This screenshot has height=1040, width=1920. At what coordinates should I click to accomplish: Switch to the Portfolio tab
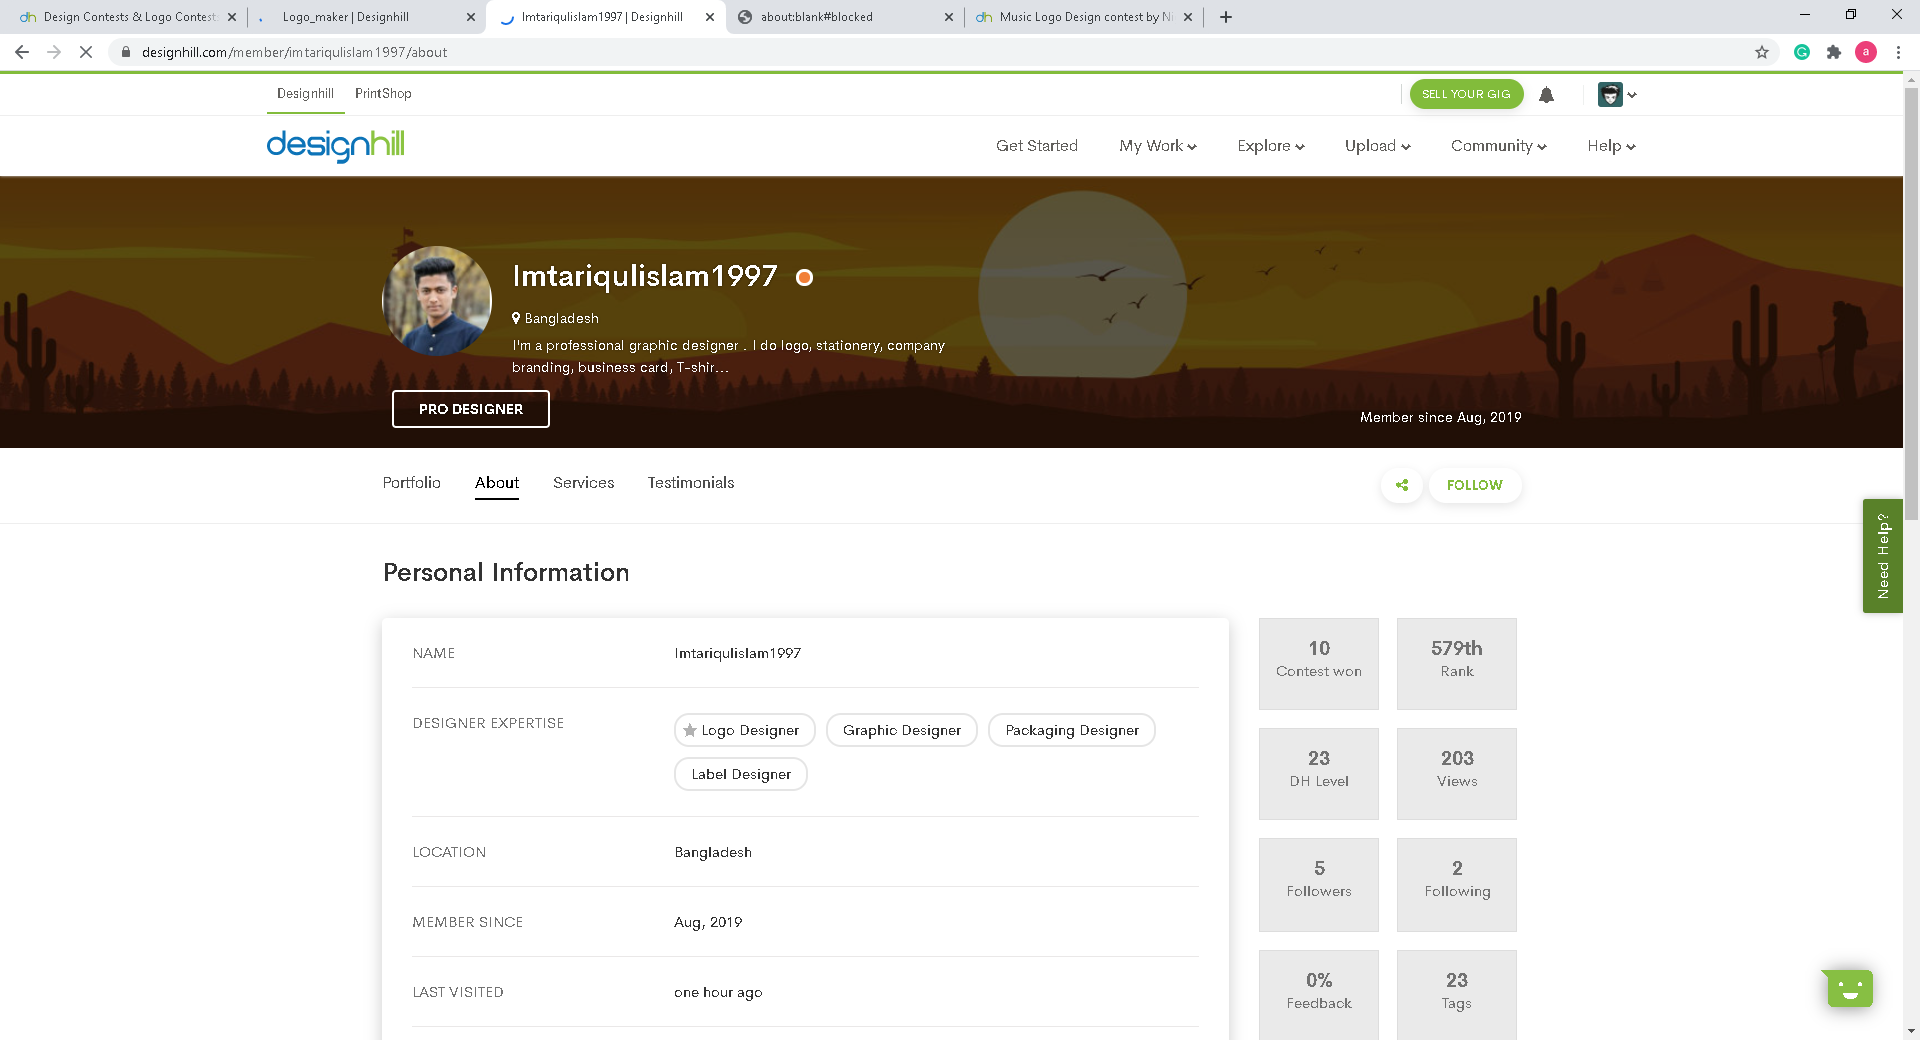pos(411,483)
